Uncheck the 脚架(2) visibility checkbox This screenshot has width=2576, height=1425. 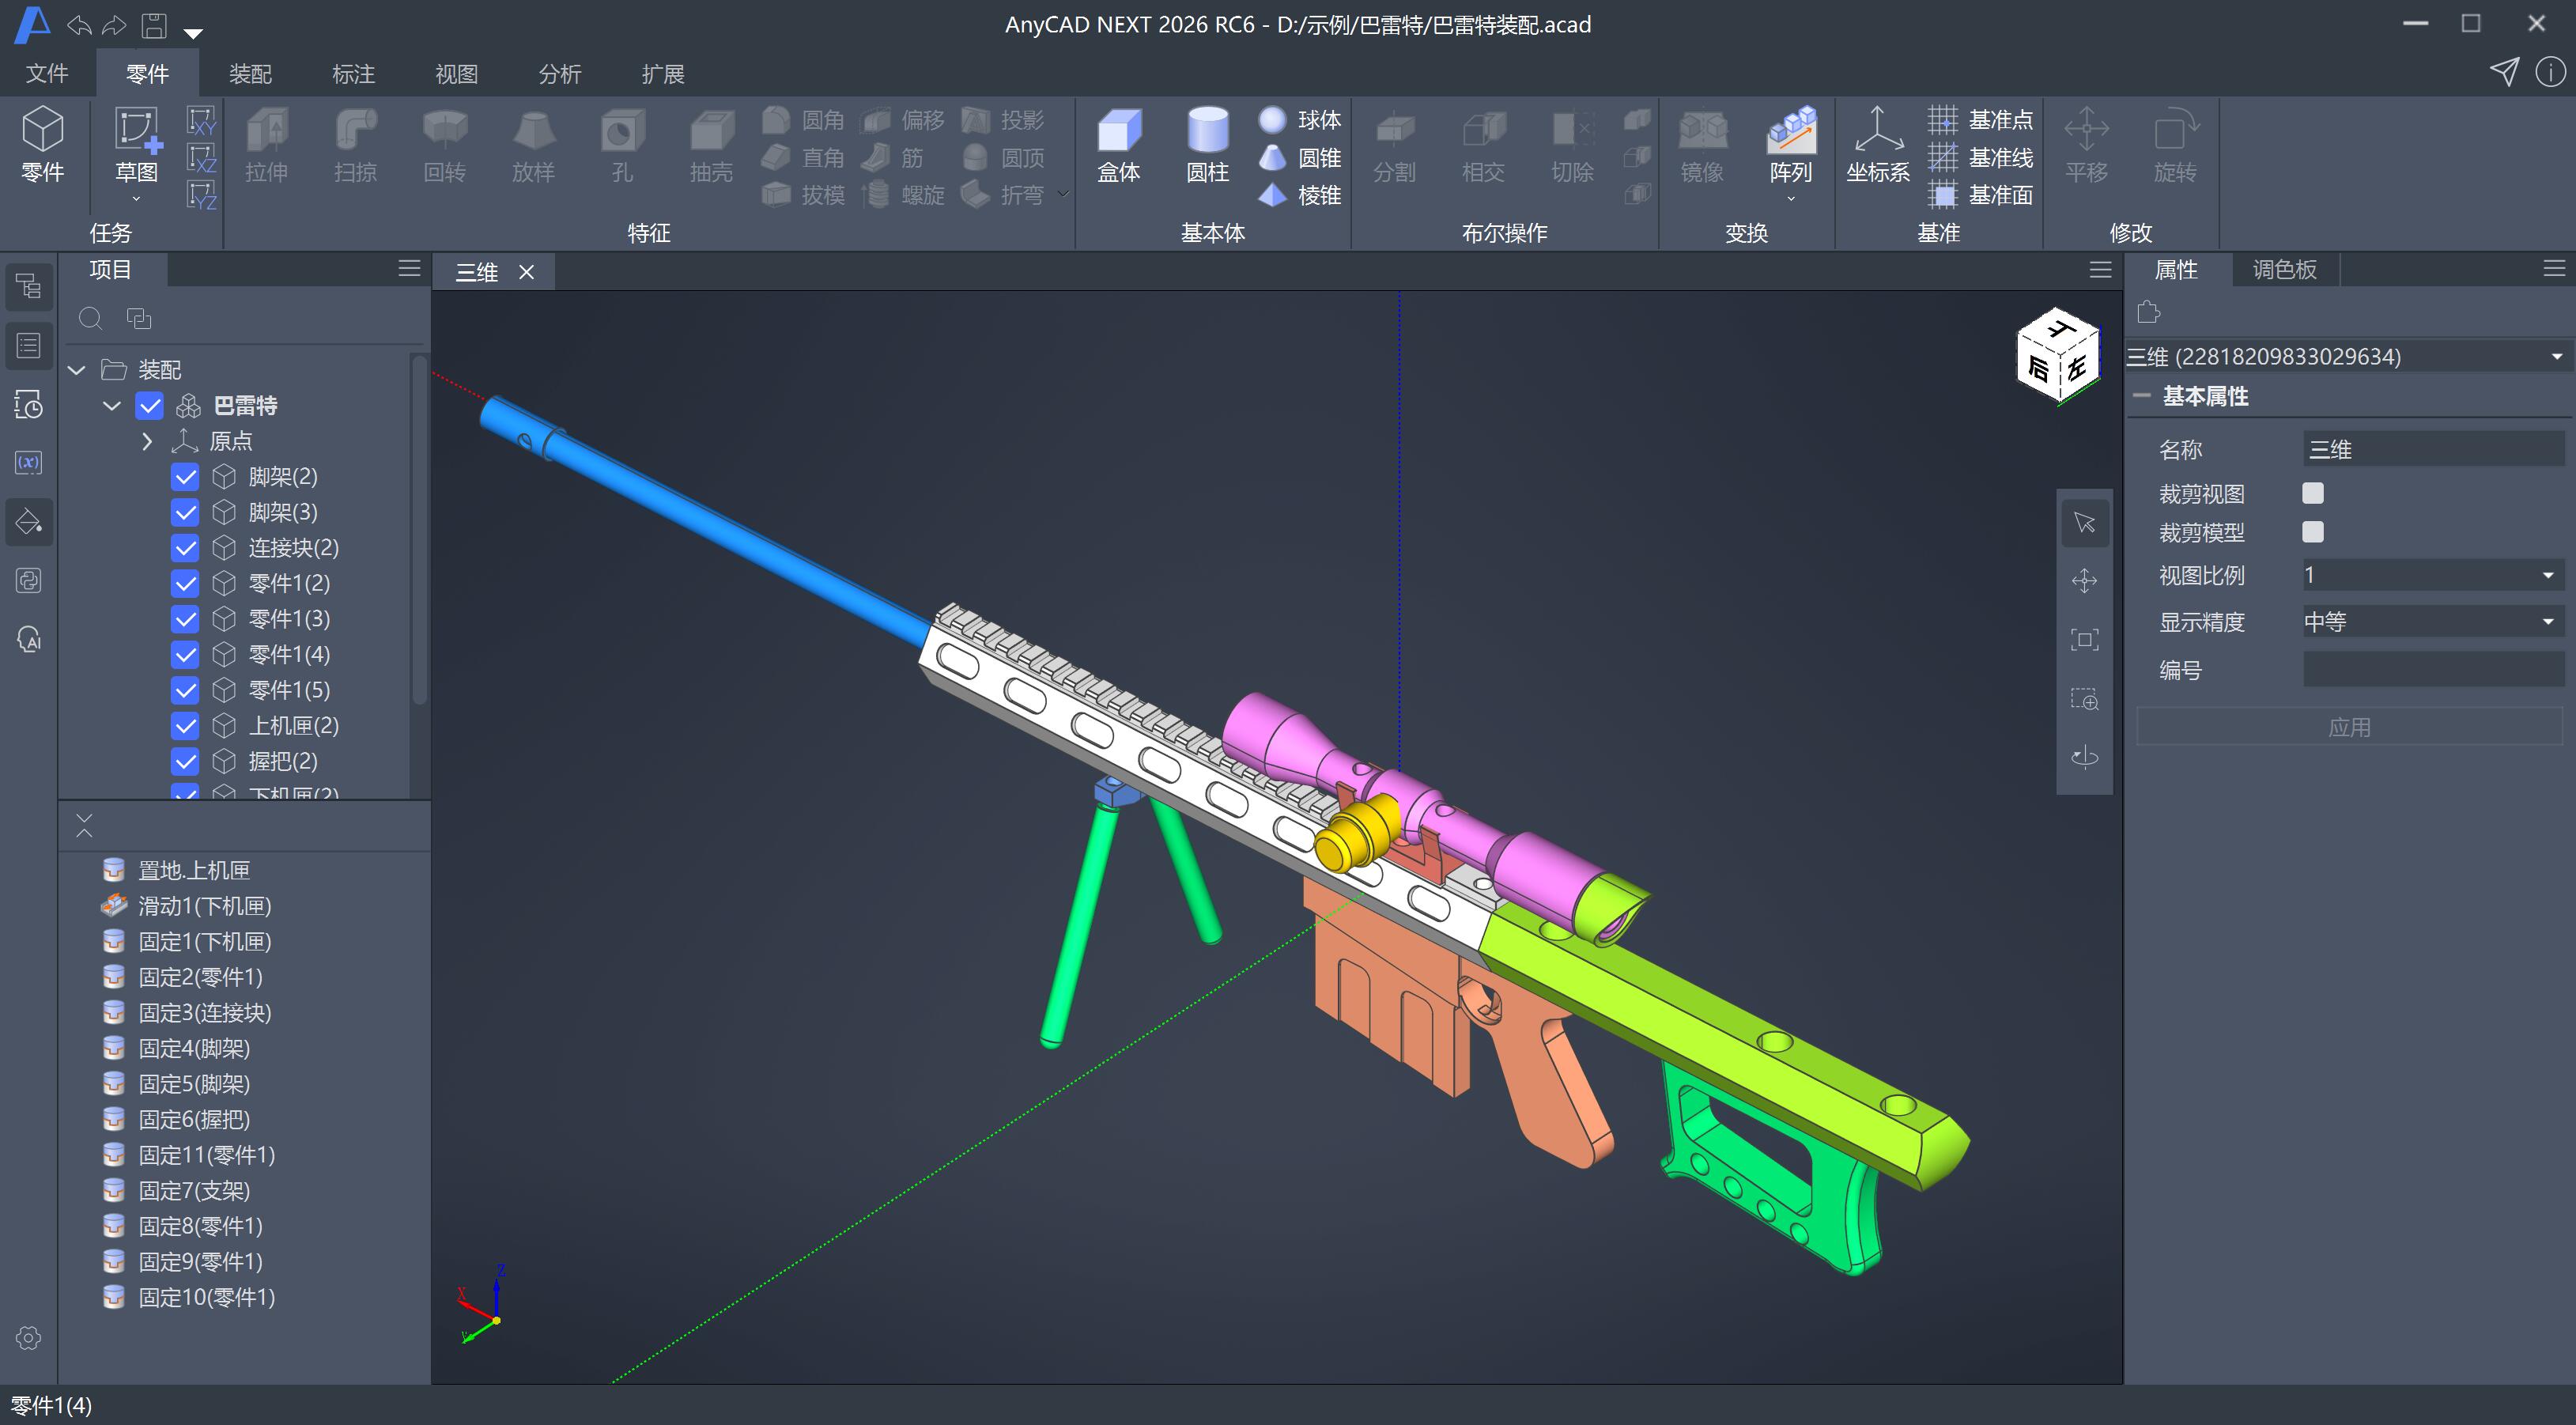pos(185,477)
